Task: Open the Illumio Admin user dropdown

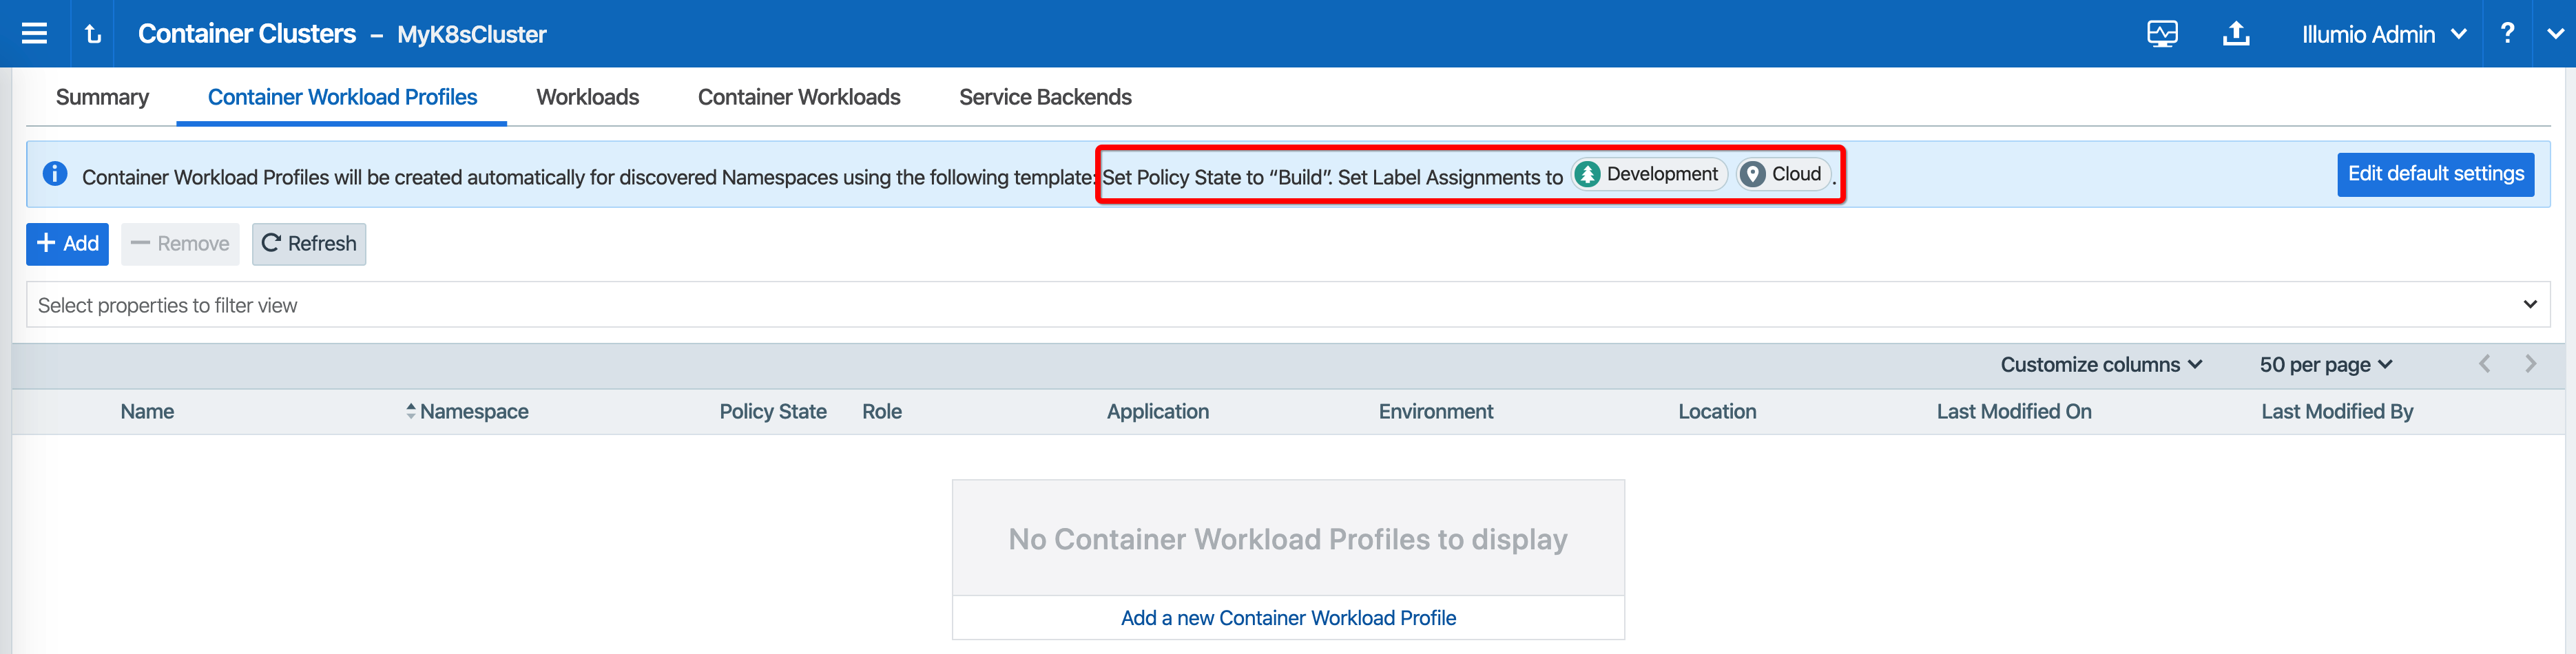Action: pyautogui.click(x=2383, y=33)
